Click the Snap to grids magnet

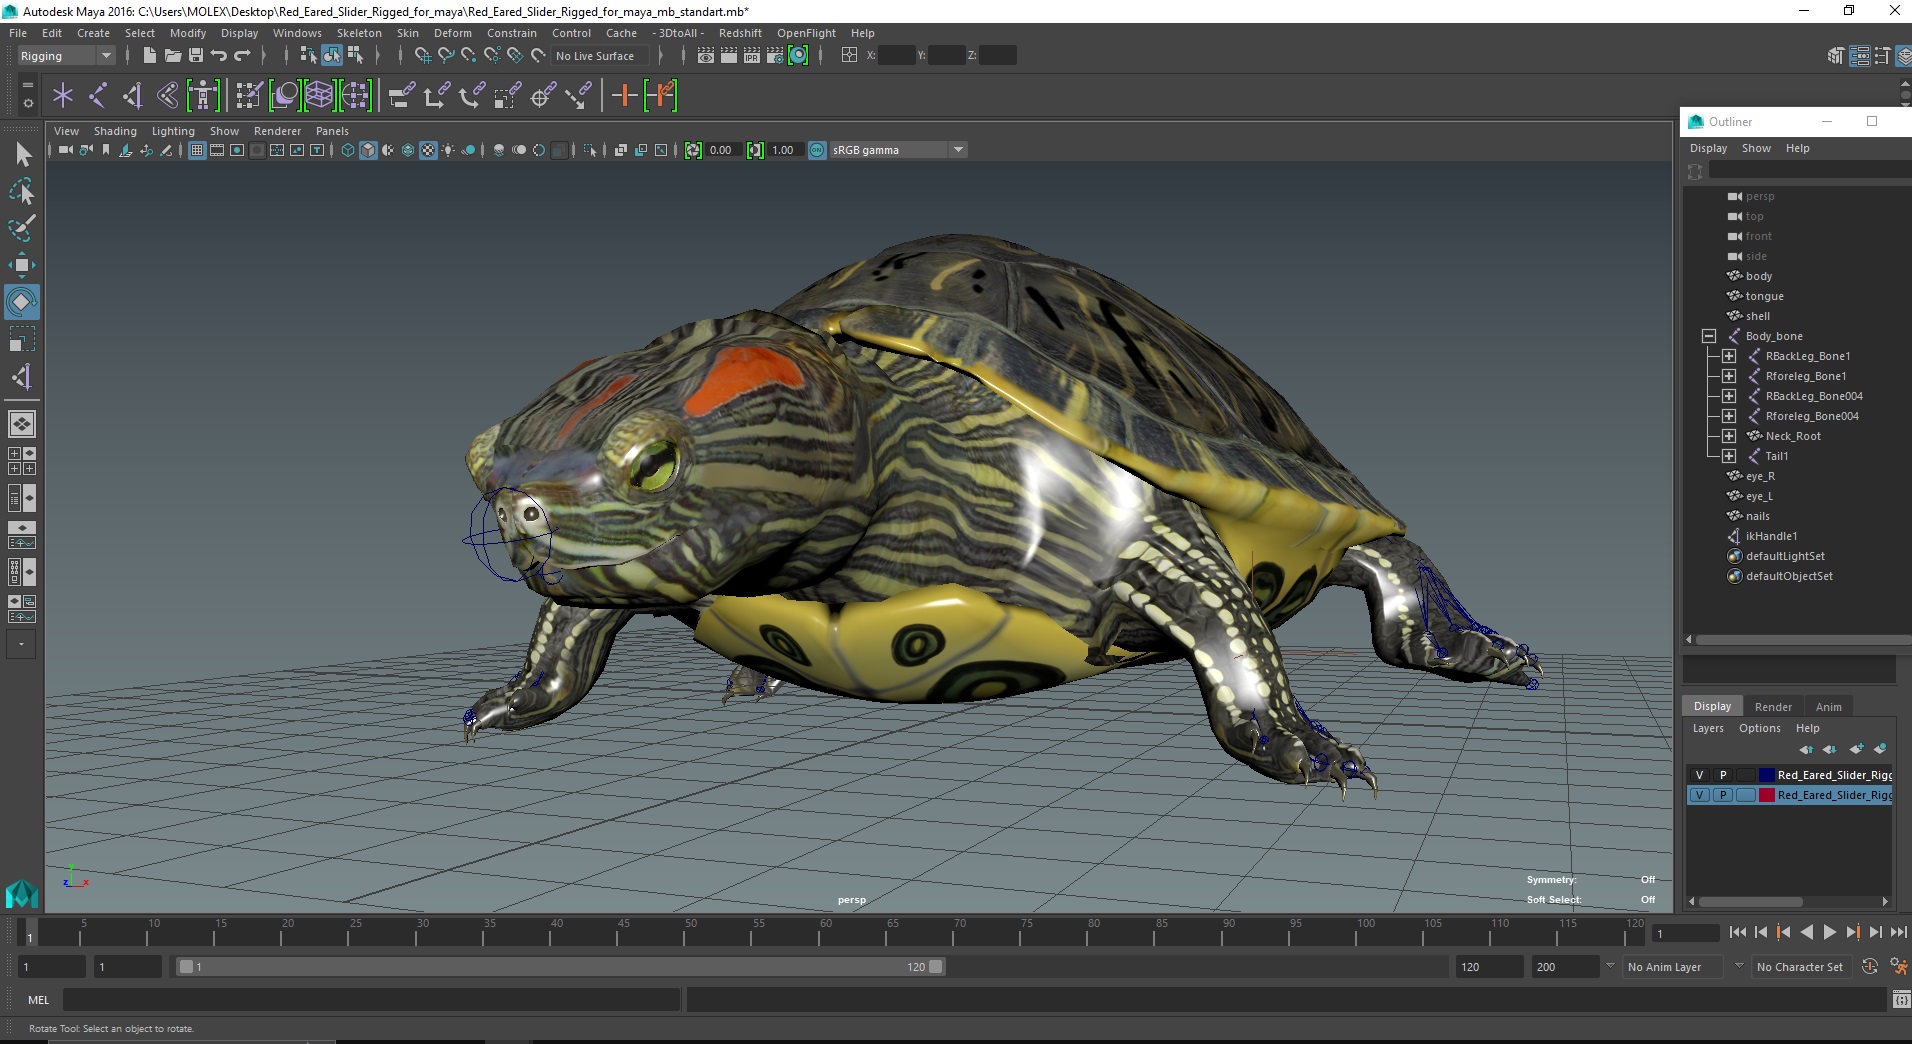pyautogui.click(x=423, y=56)
